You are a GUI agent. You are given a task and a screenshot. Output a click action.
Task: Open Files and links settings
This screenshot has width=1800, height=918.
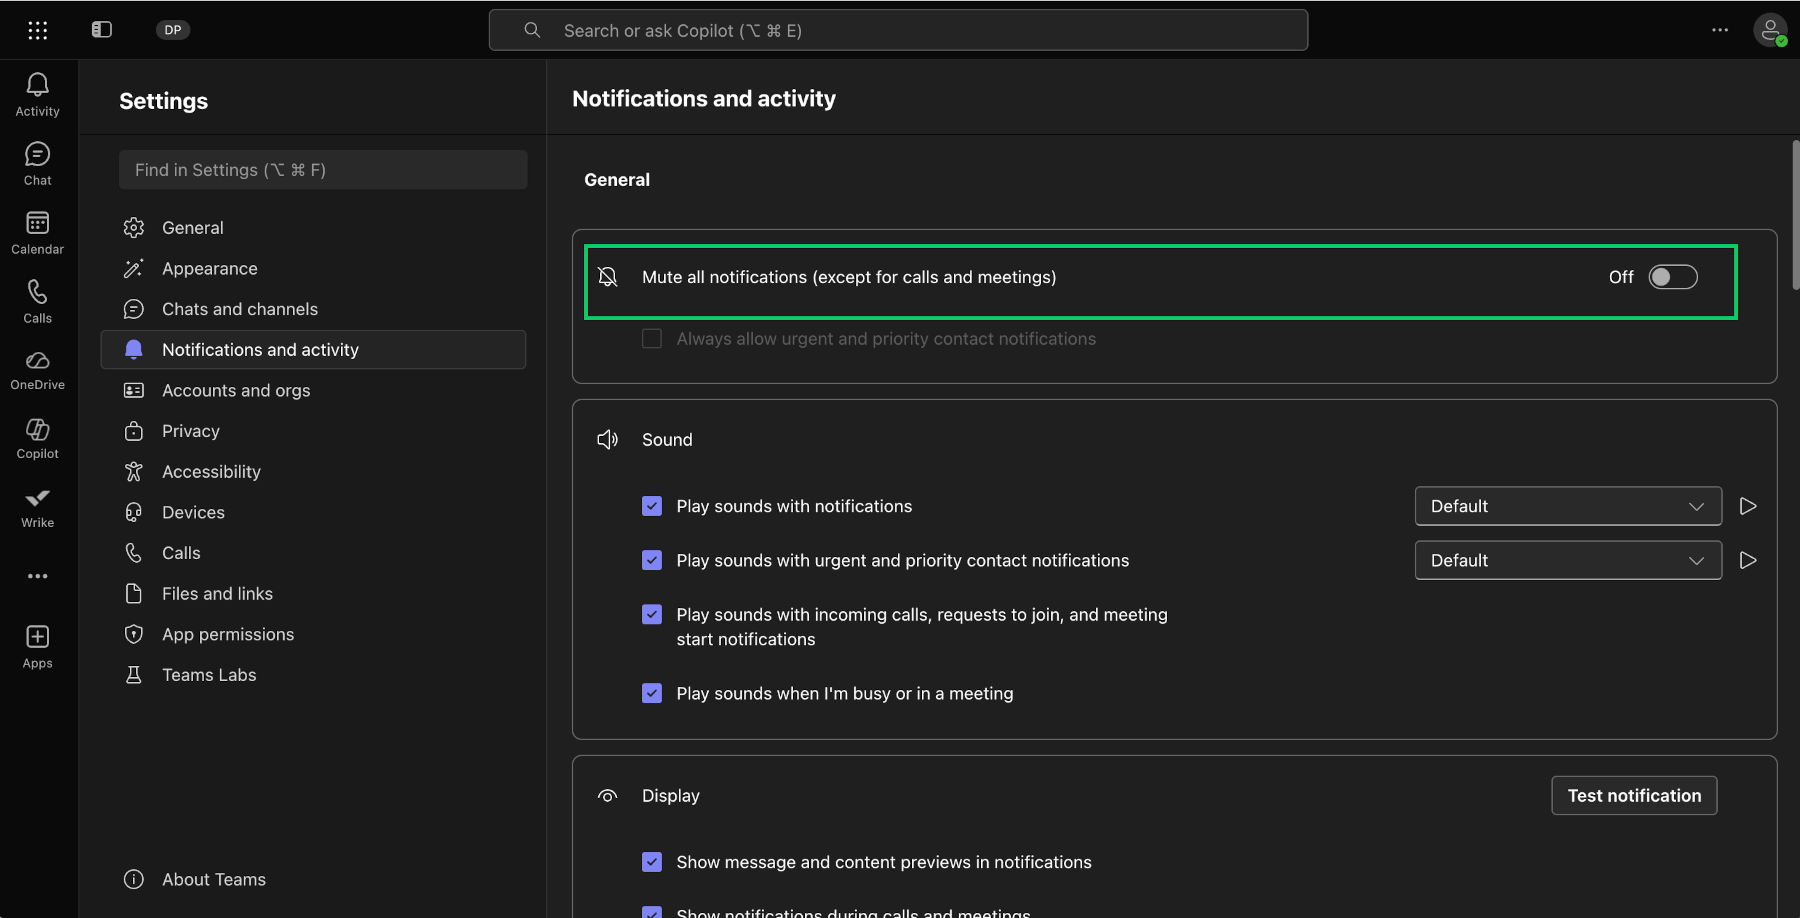pos(313,594)
